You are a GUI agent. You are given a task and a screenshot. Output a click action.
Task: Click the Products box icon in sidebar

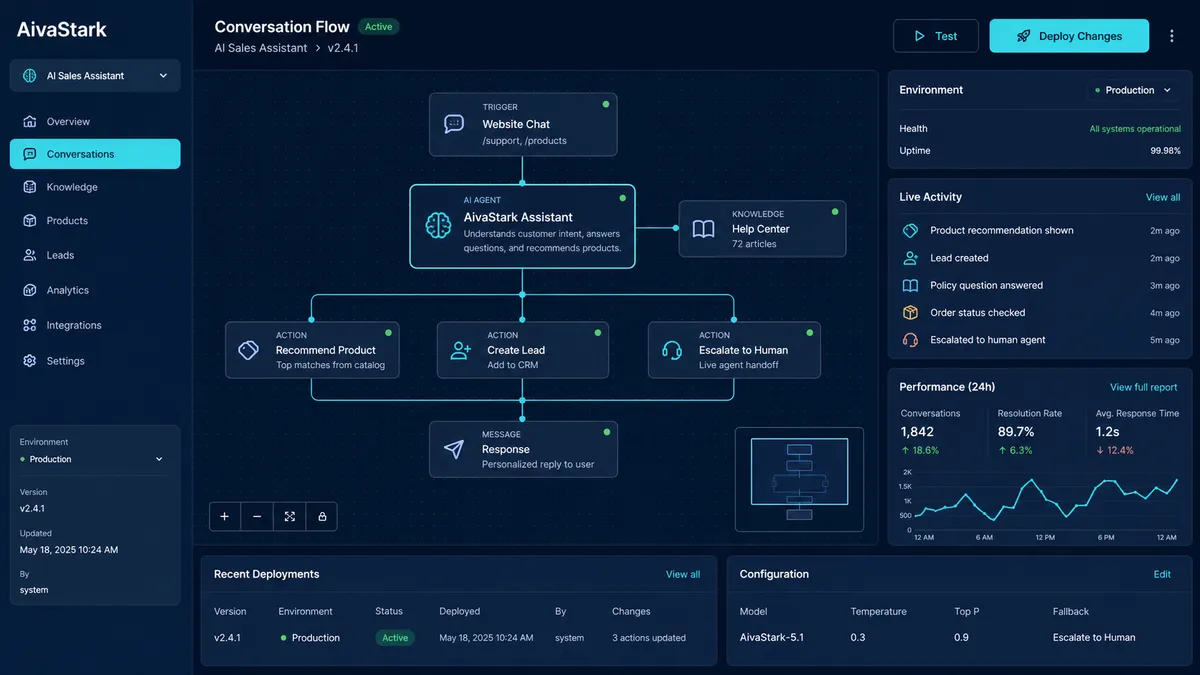click(28, 220)
